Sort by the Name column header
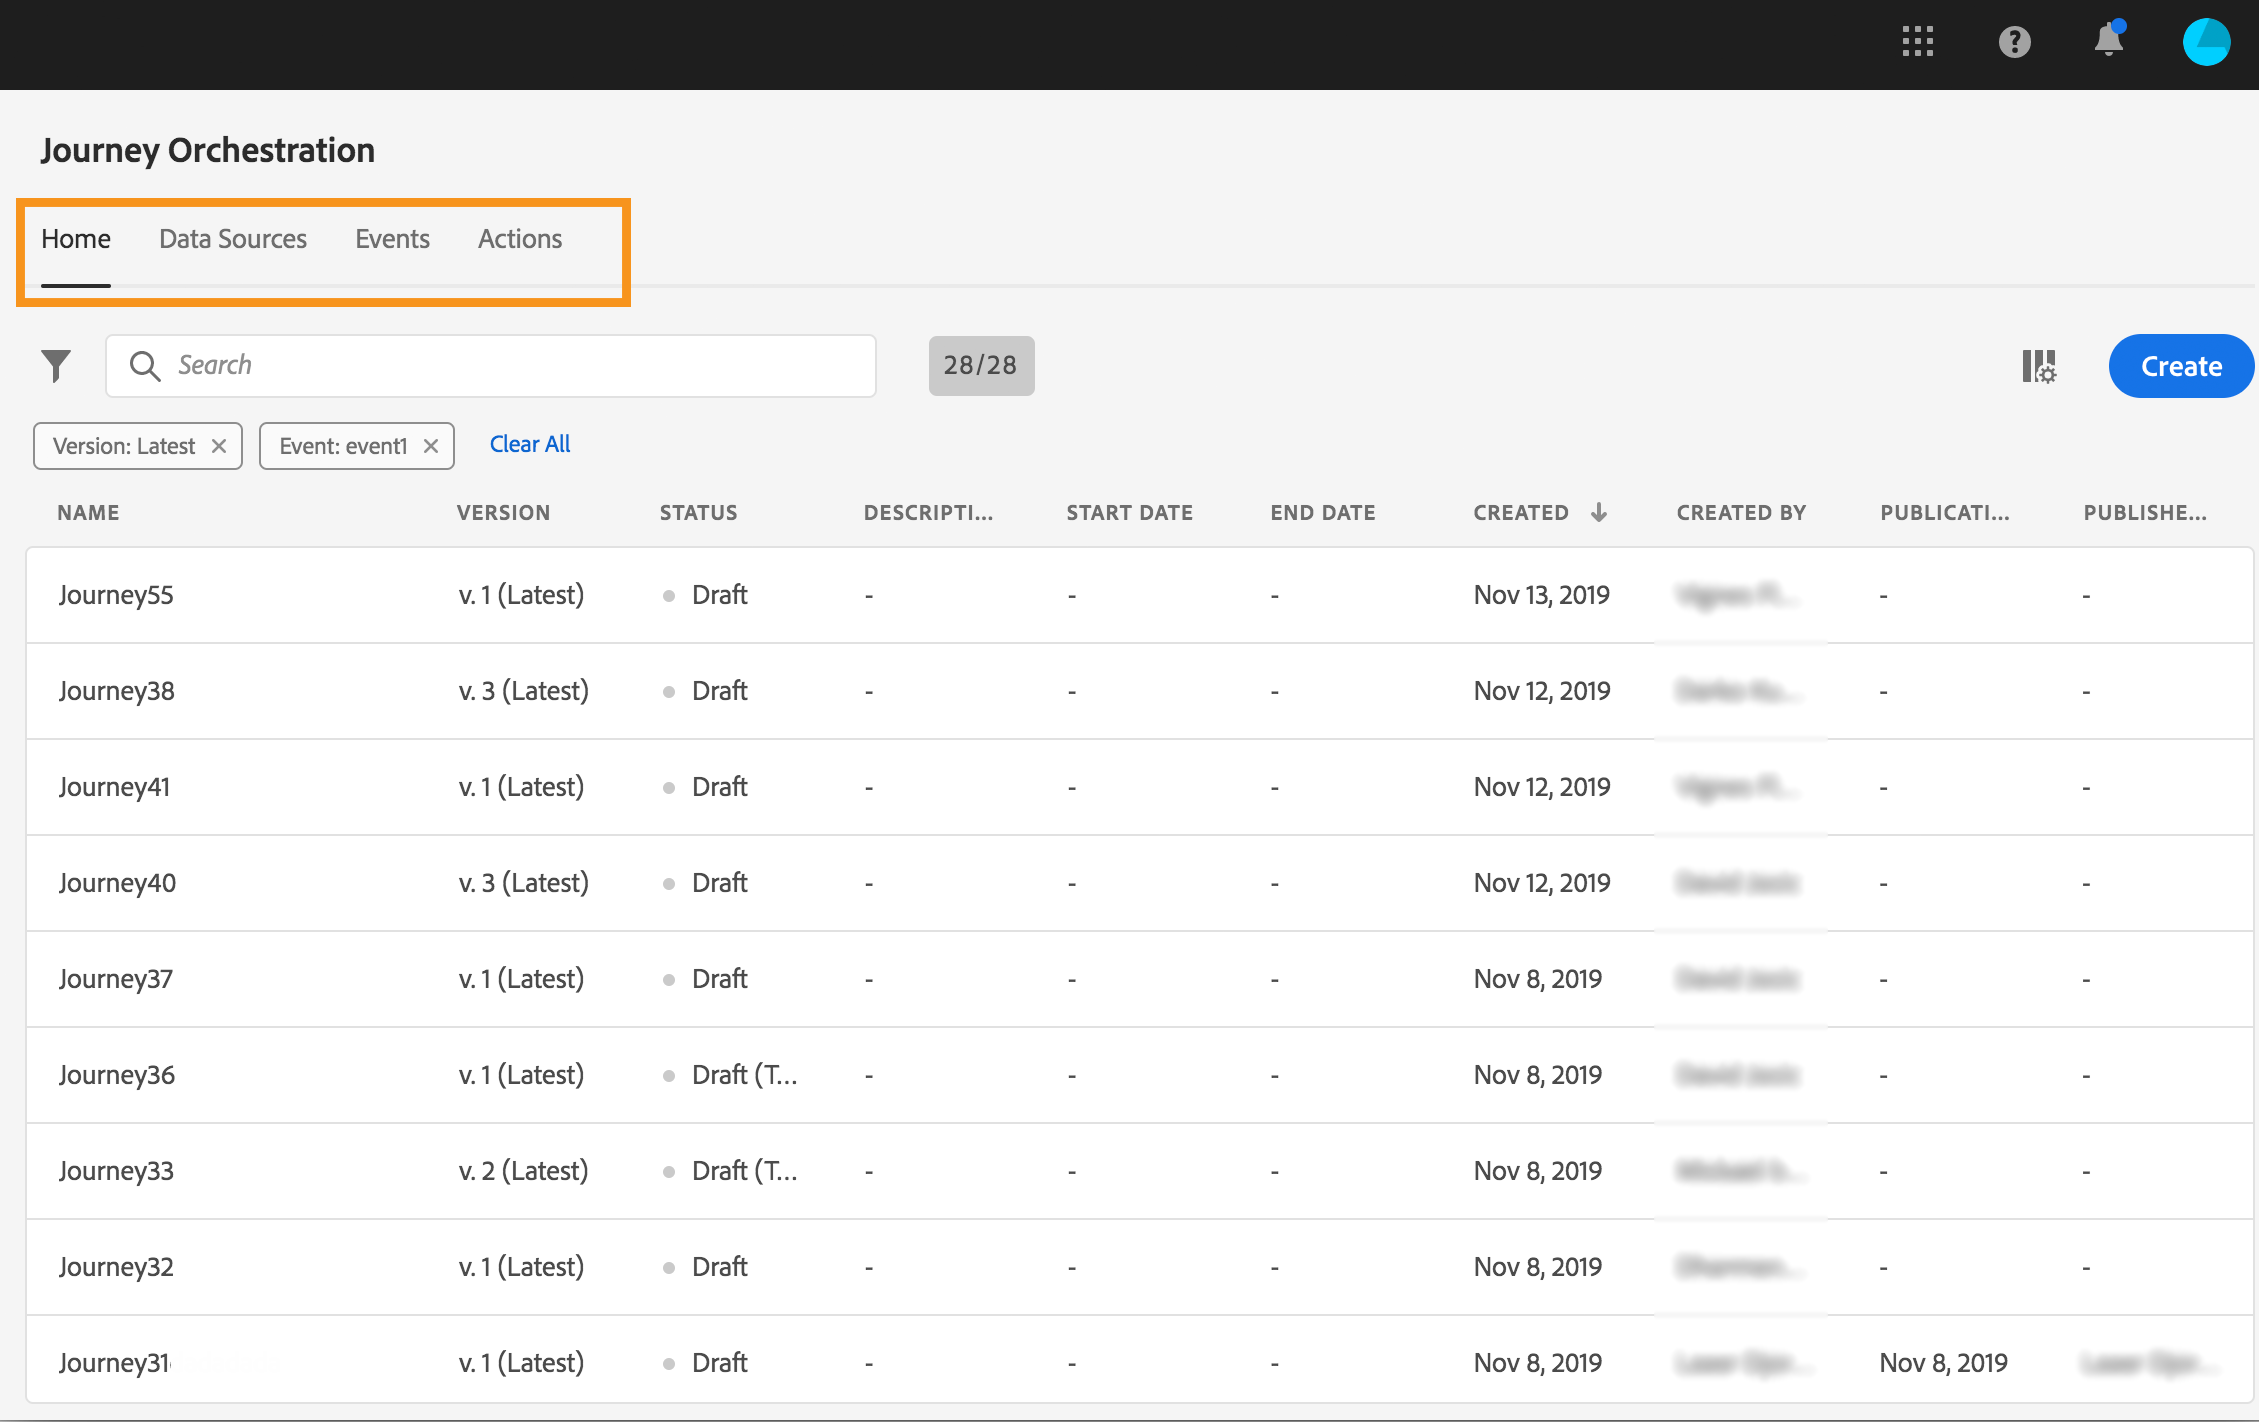Image resolution: width=2259 pixels, height=1422 pixels. 88,512
